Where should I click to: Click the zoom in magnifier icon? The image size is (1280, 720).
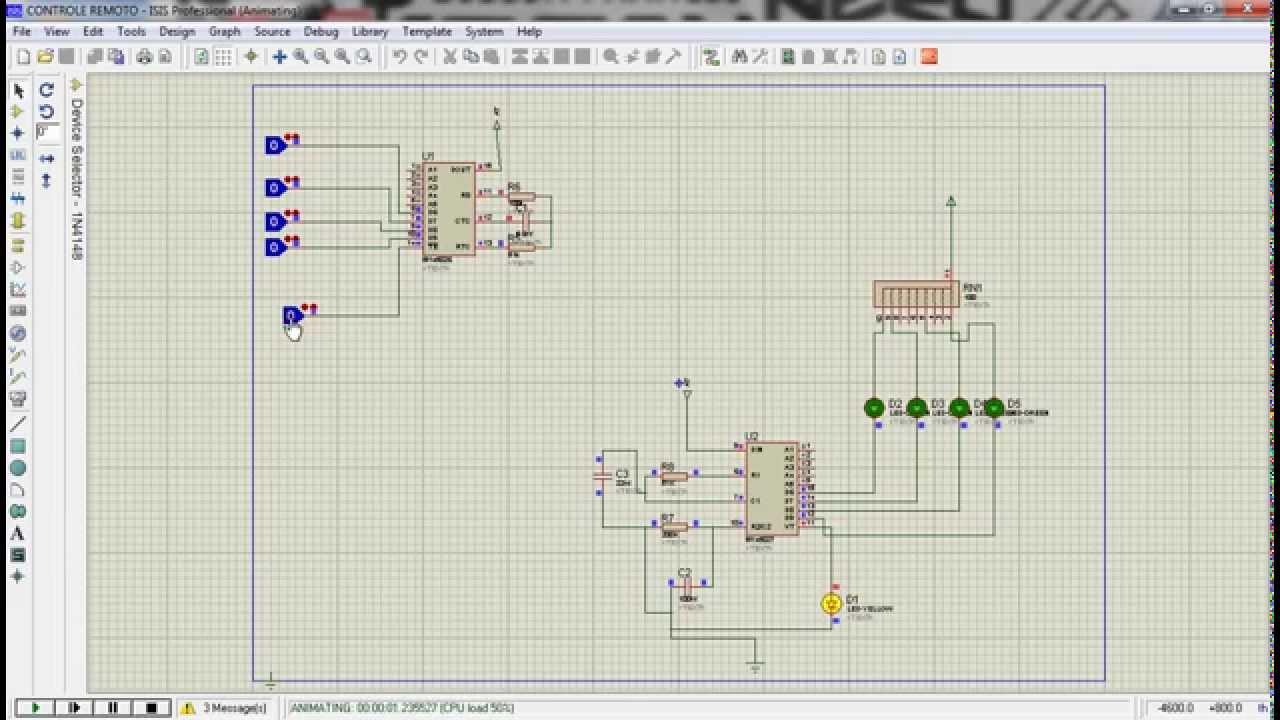[300, 57]
